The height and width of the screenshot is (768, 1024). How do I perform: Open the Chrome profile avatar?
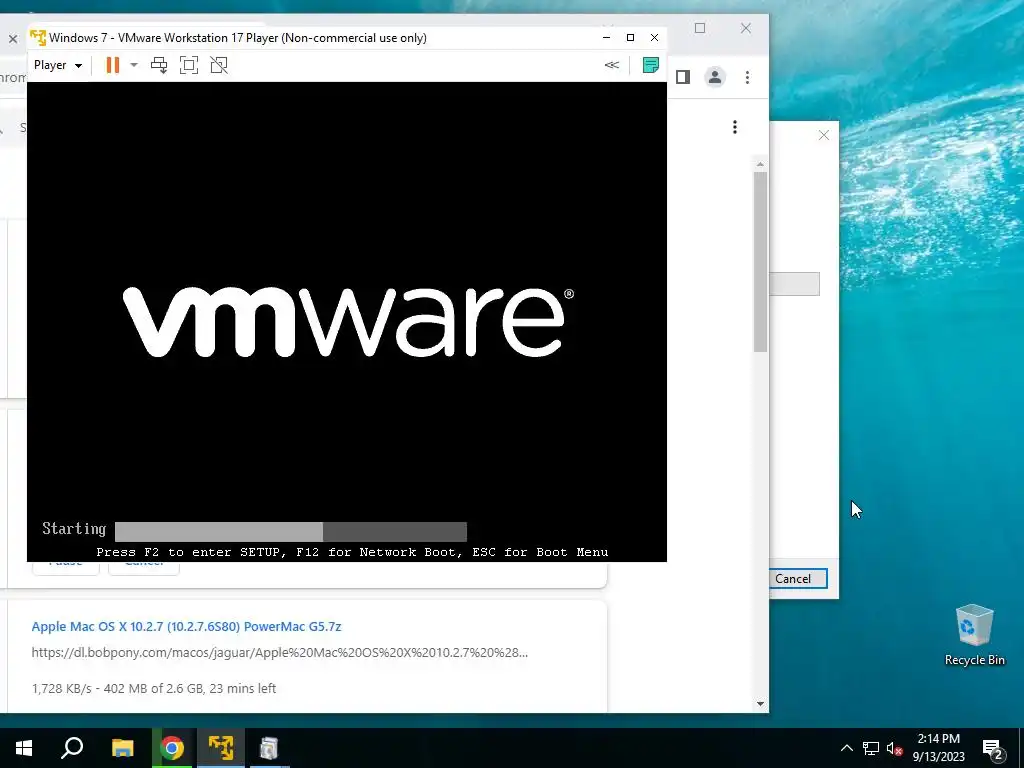(x=715, y=77)
